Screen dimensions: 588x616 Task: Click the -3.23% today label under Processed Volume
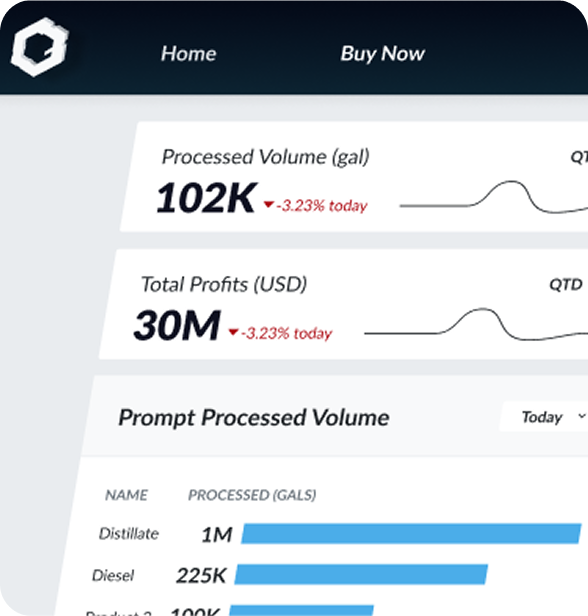(x=322, y=206)
